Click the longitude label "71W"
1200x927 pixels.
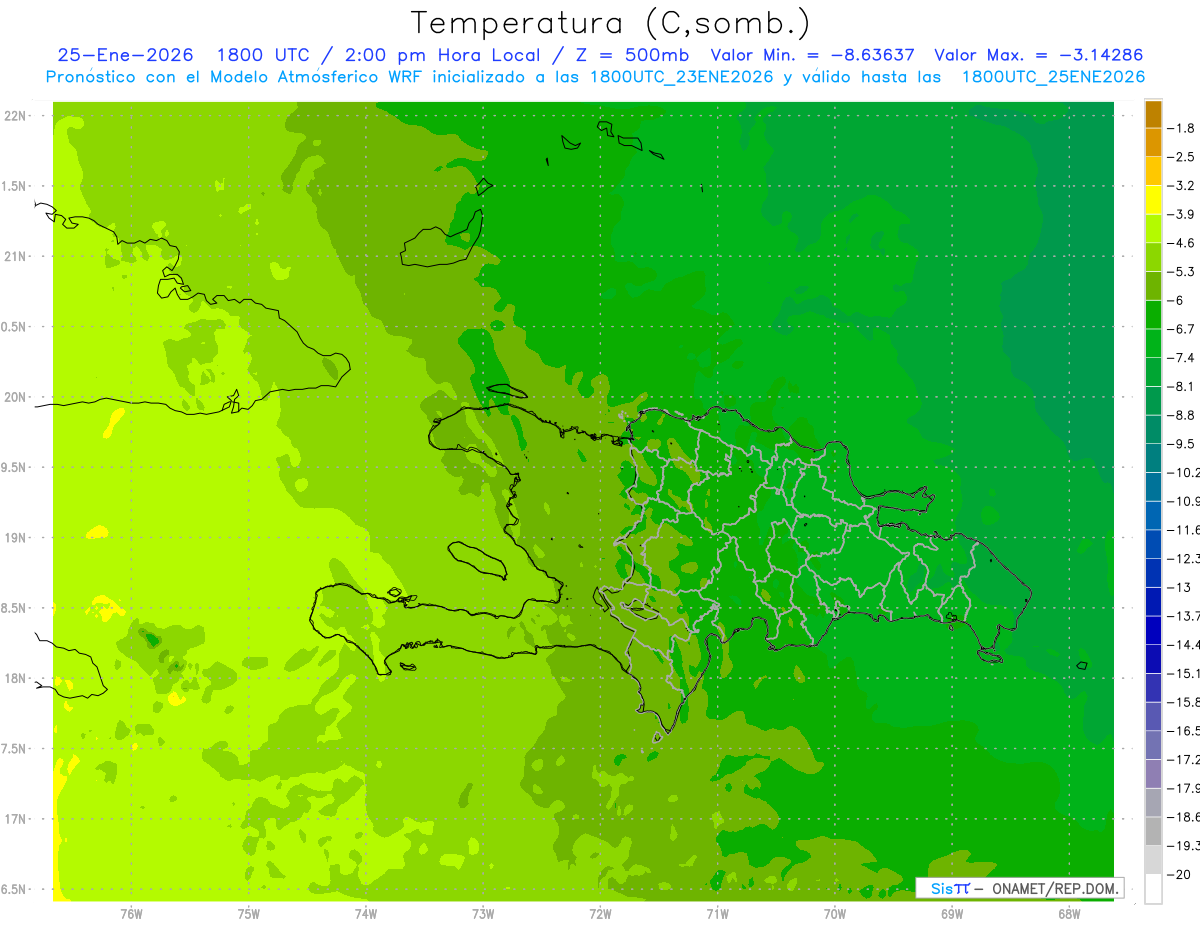pyautogui.click(x=717, y=914)
